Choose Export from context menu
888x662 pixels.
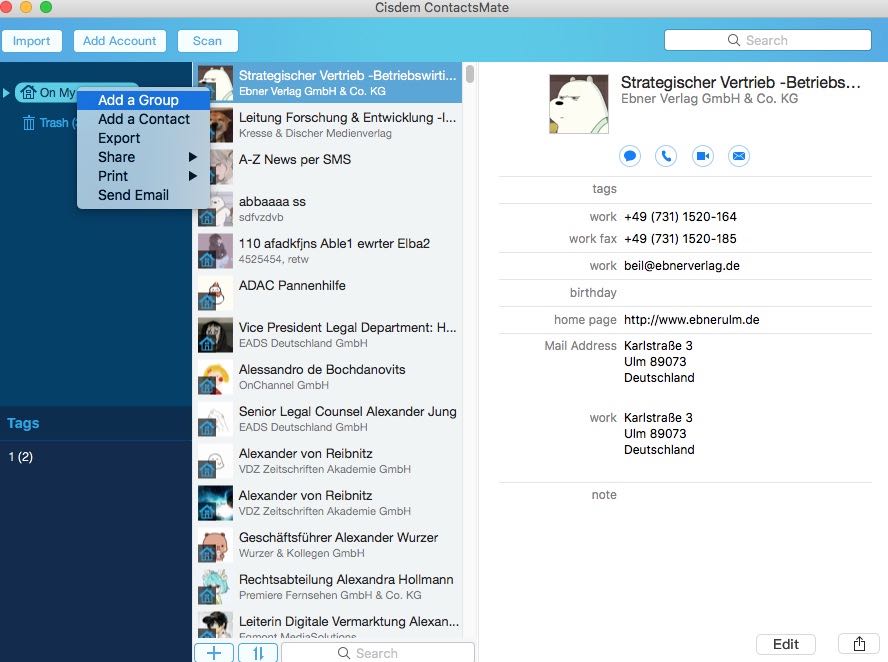tap(143, 138)
